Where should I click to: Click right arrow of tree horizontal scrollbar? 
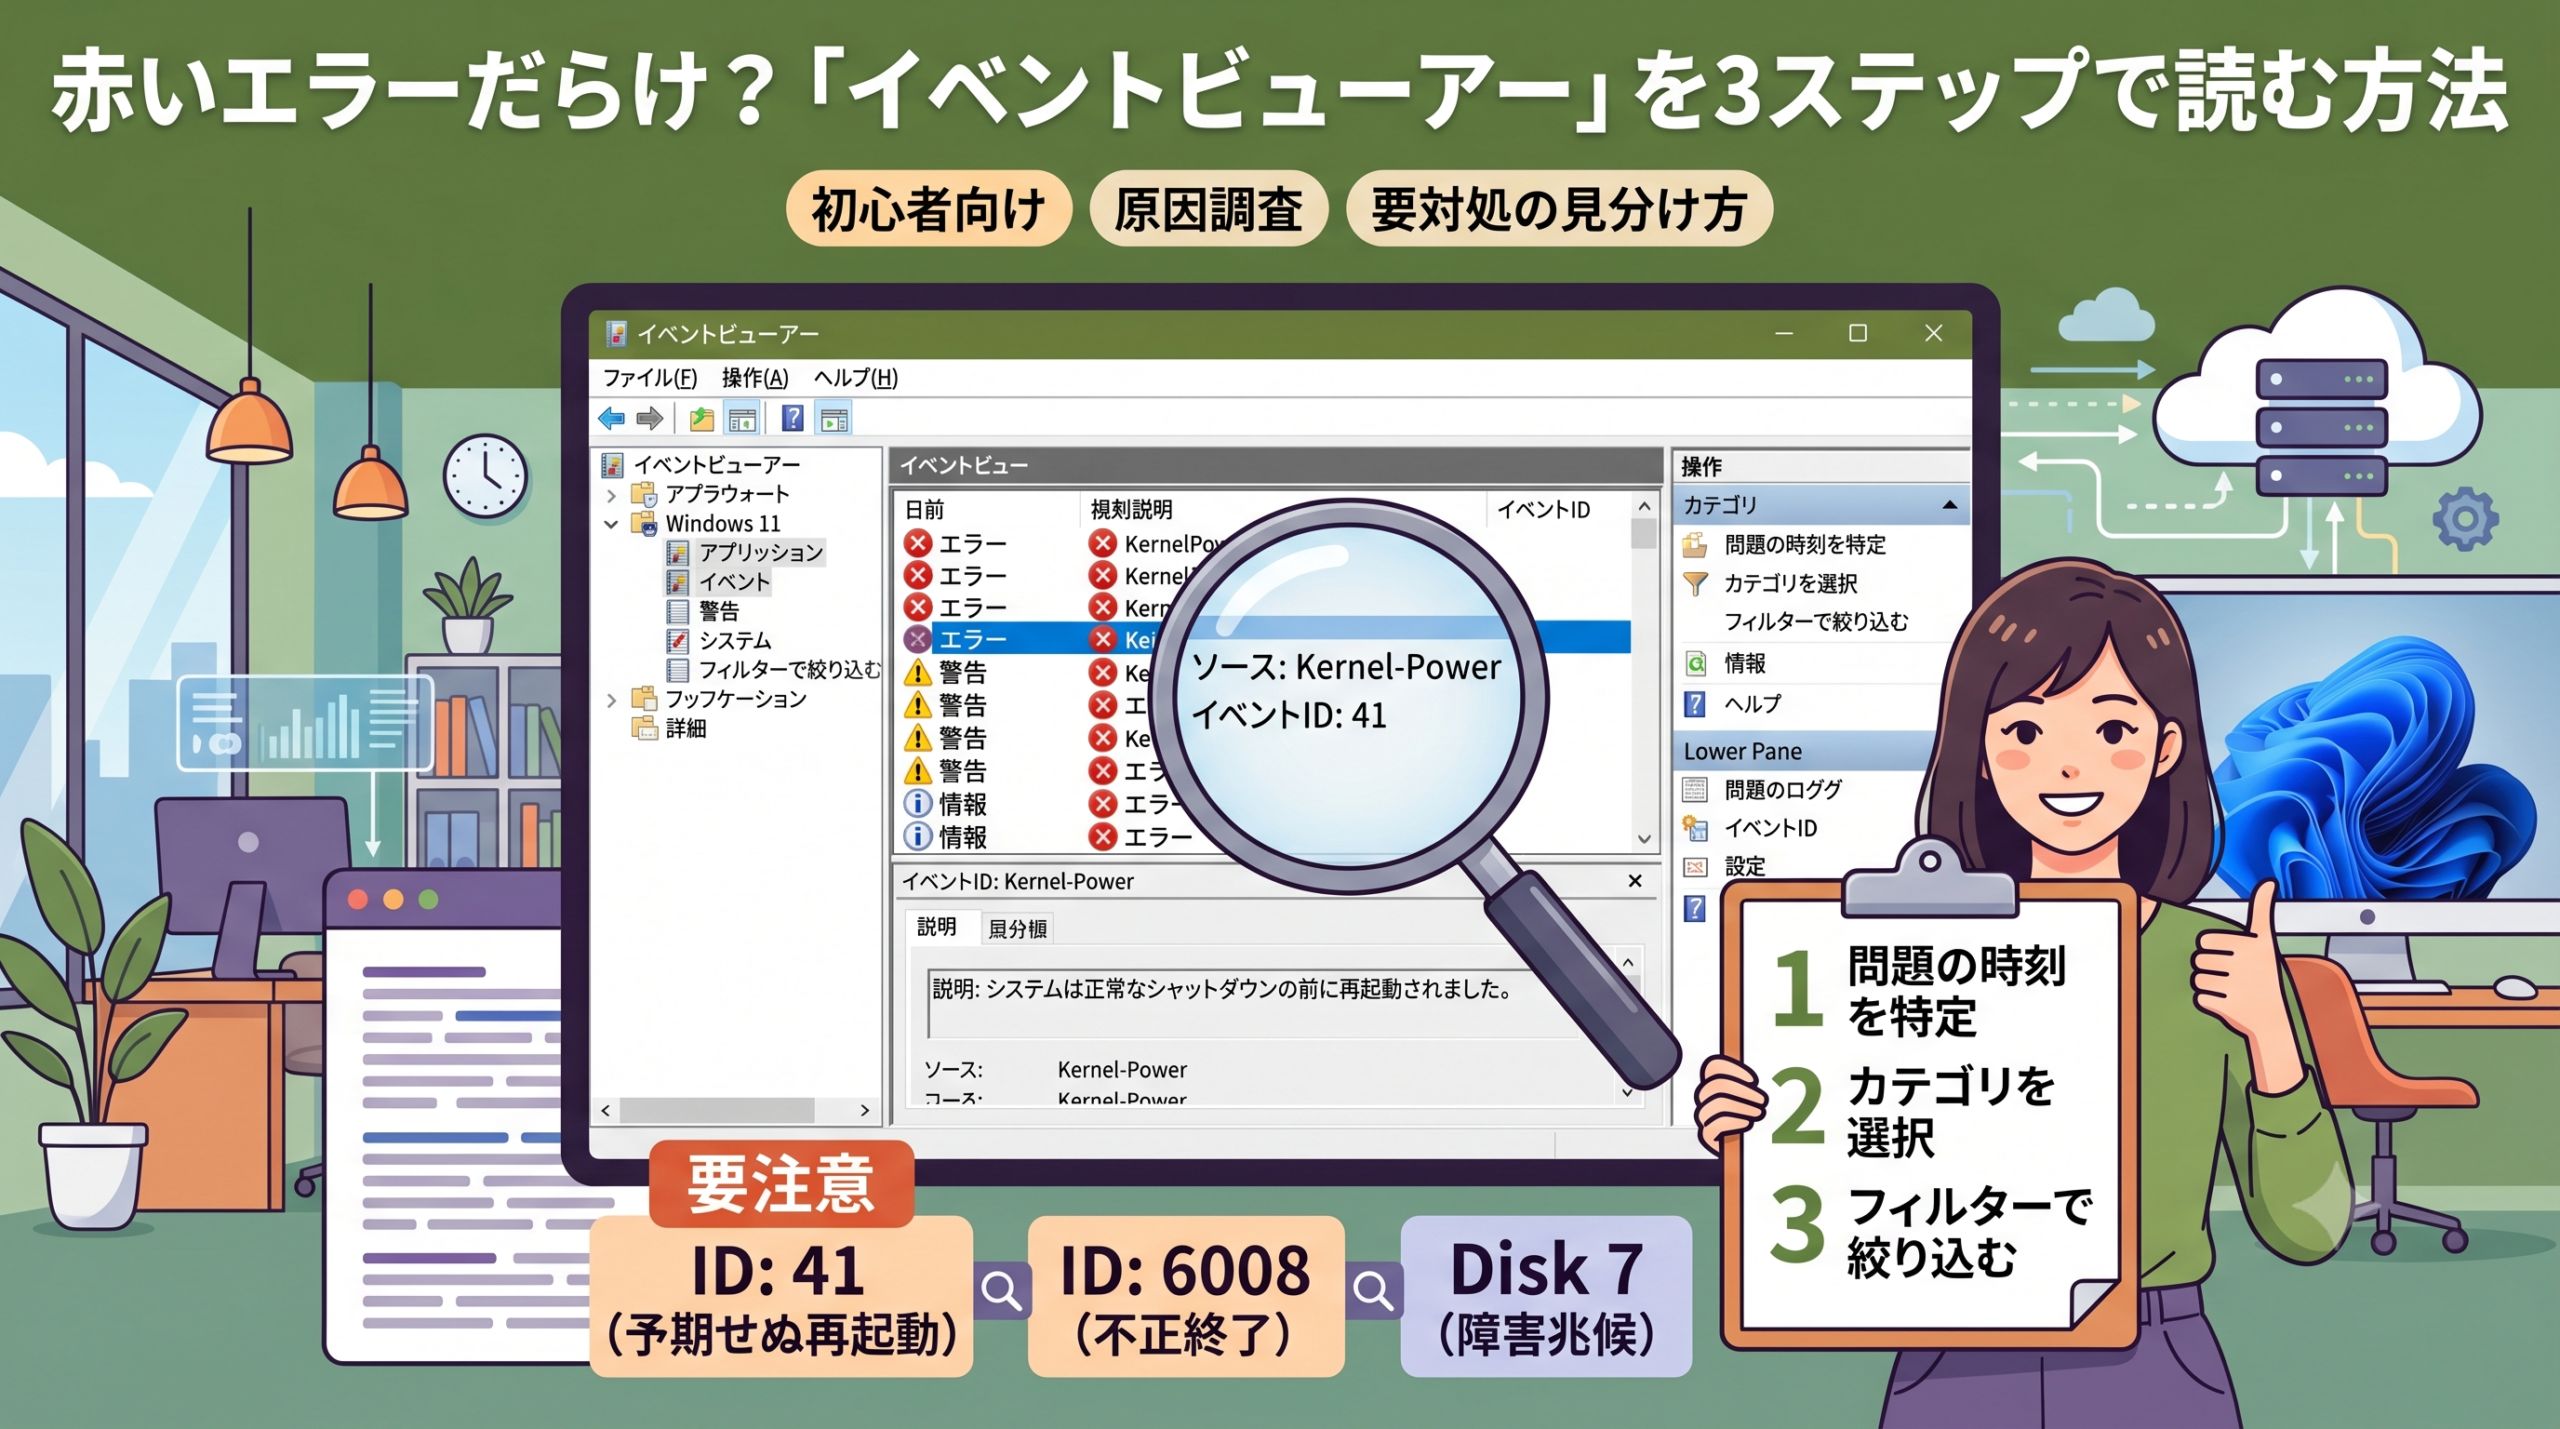[x=865, y=1111]
